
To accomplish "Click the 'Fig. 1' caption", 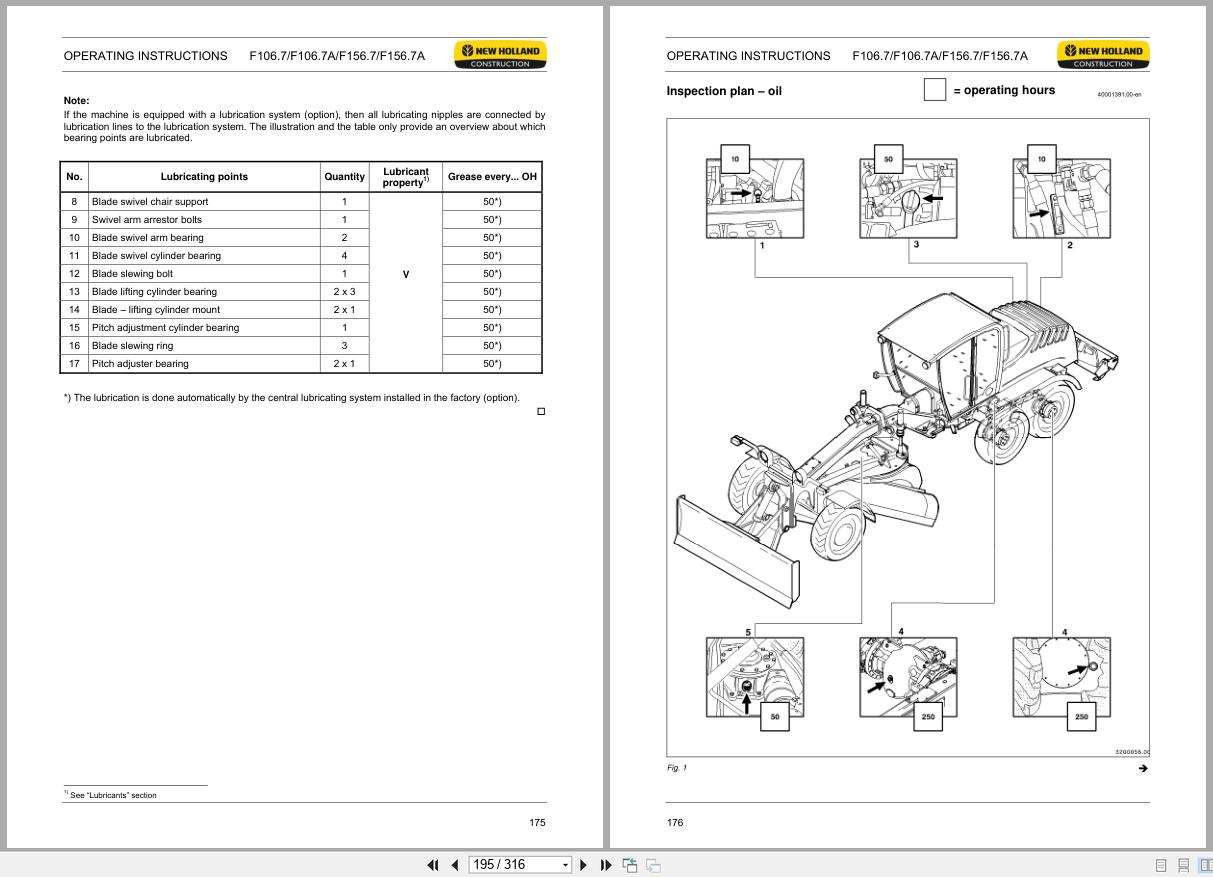I will (x=677, y=768).
